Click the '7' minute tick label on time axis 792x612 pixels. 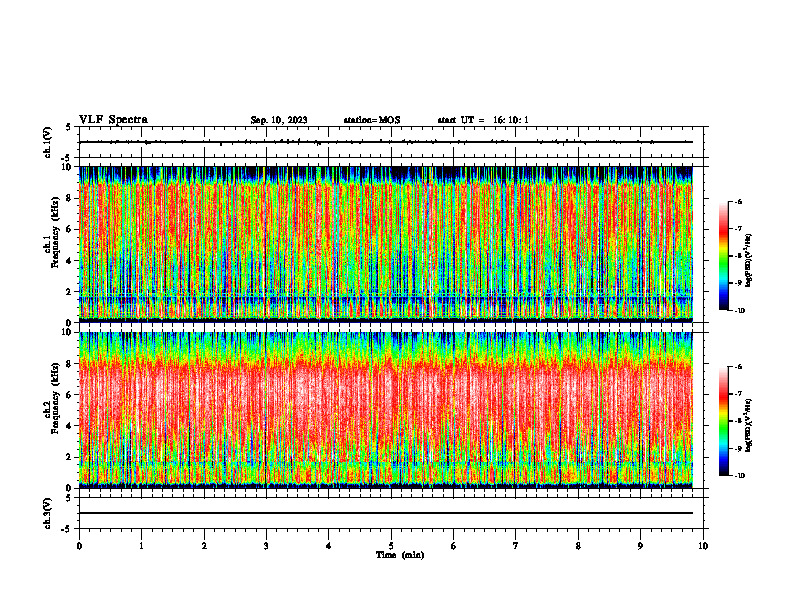click(516, 546)
